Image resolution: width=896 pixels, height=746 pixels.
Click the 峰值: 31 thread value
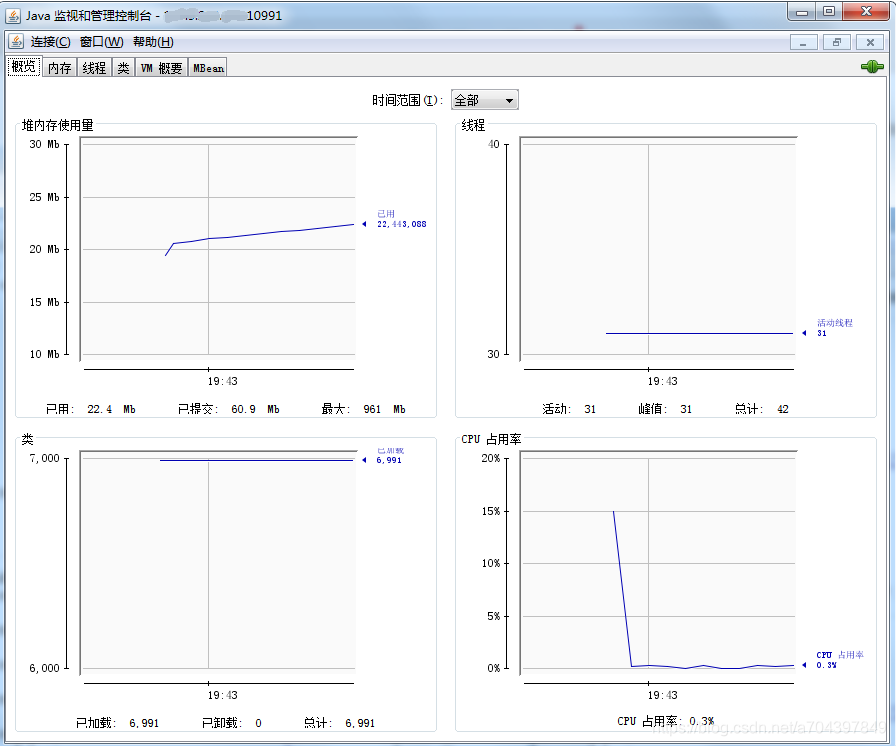click(x=665, y=409)
